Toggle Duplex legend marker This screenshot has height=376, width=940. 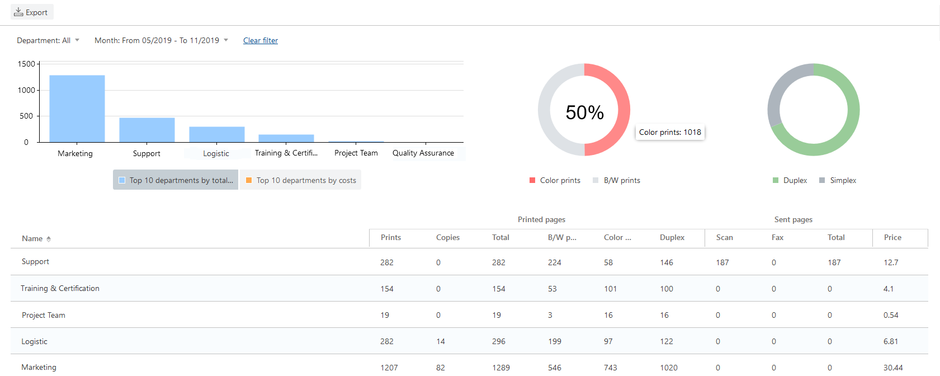click(776, 181)
